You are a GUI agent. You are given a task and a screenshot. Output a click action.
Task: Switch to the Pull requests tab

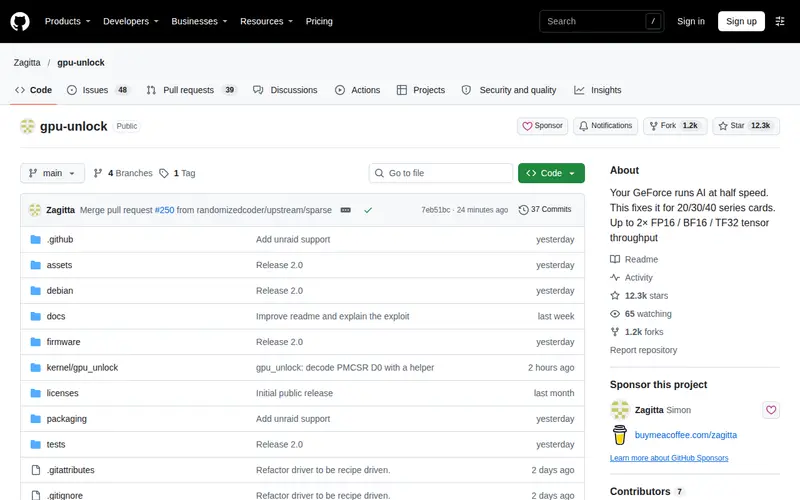tap(191, 90)
